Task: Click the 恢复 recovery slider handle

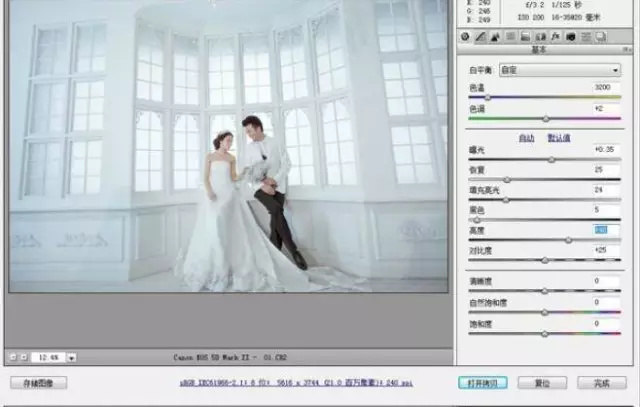Action: (x=507, y=180)
